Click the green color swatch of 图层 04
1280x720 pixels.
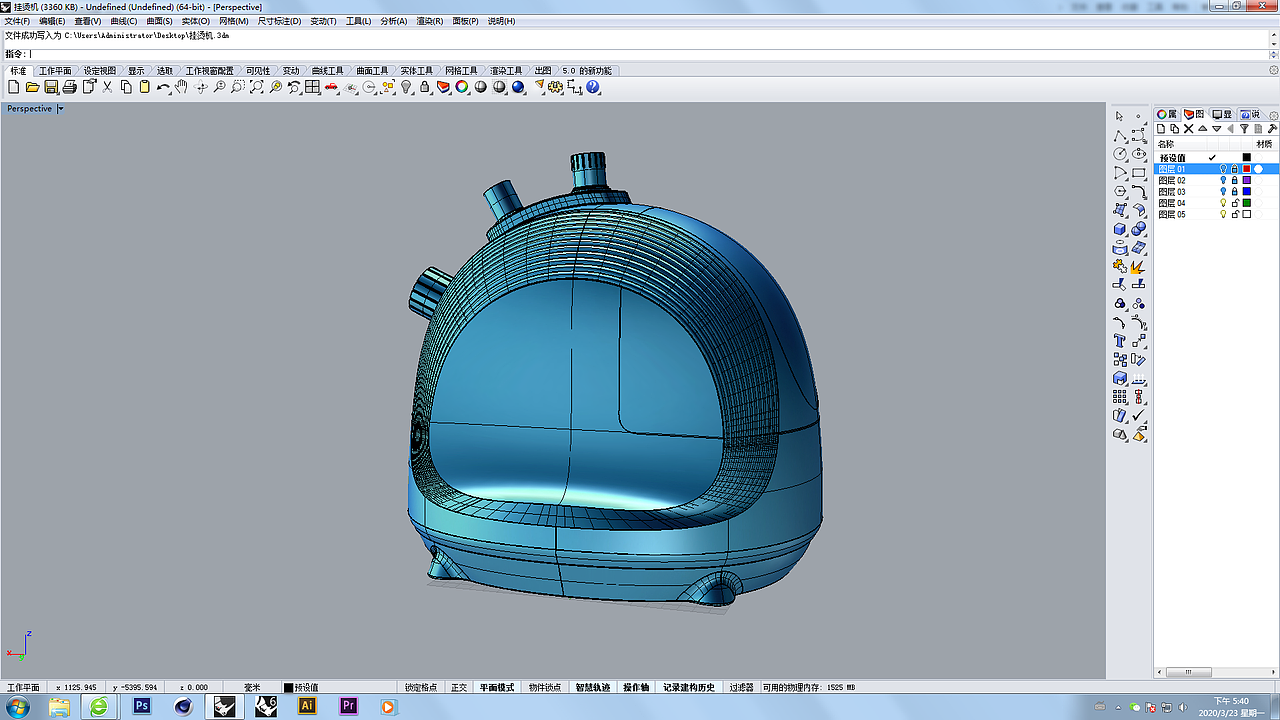click(1247, 203)
